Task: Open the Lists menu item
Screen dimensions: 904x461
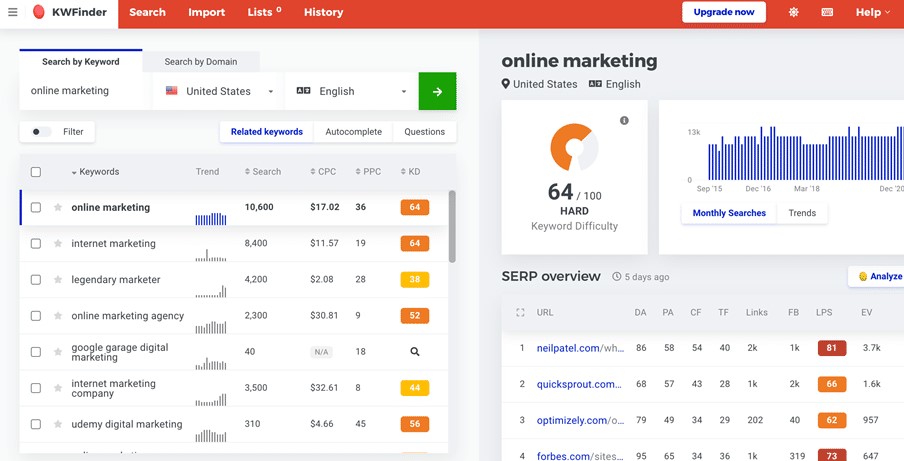Action: tap(264, 12)
